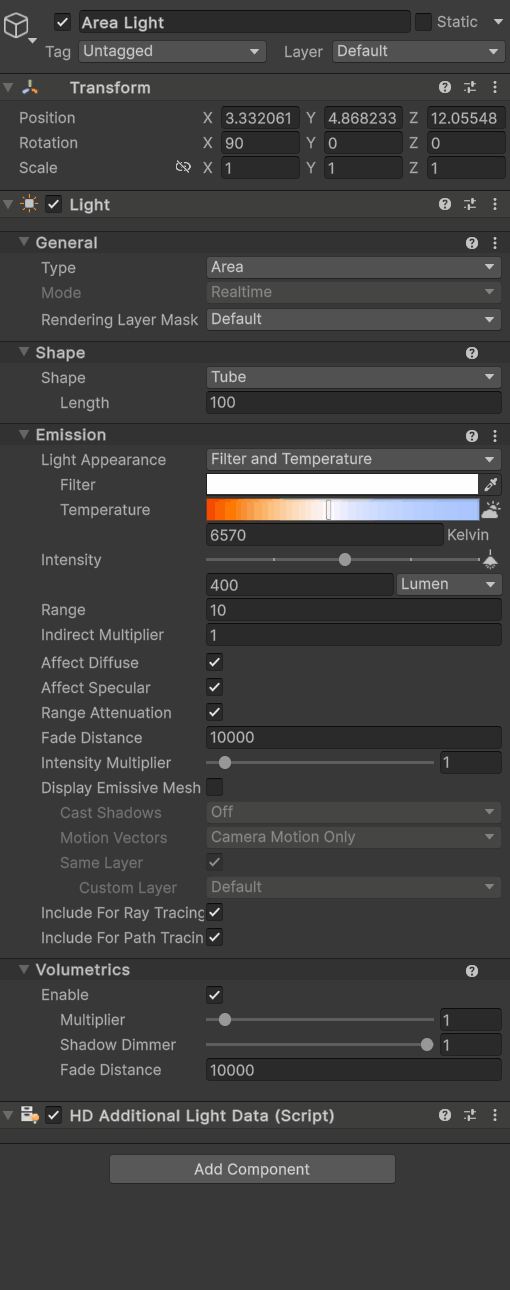Viewport: 510px width, 1290px height.
Task: Click the GameObject cube icon picker
Action: coord(16,26)
